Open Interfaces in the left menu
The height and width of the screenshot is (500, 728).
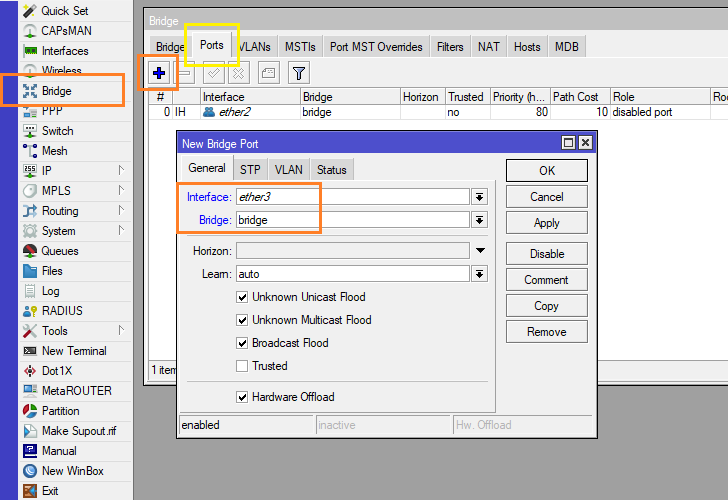pyautogui.click(x=64, y=51)
